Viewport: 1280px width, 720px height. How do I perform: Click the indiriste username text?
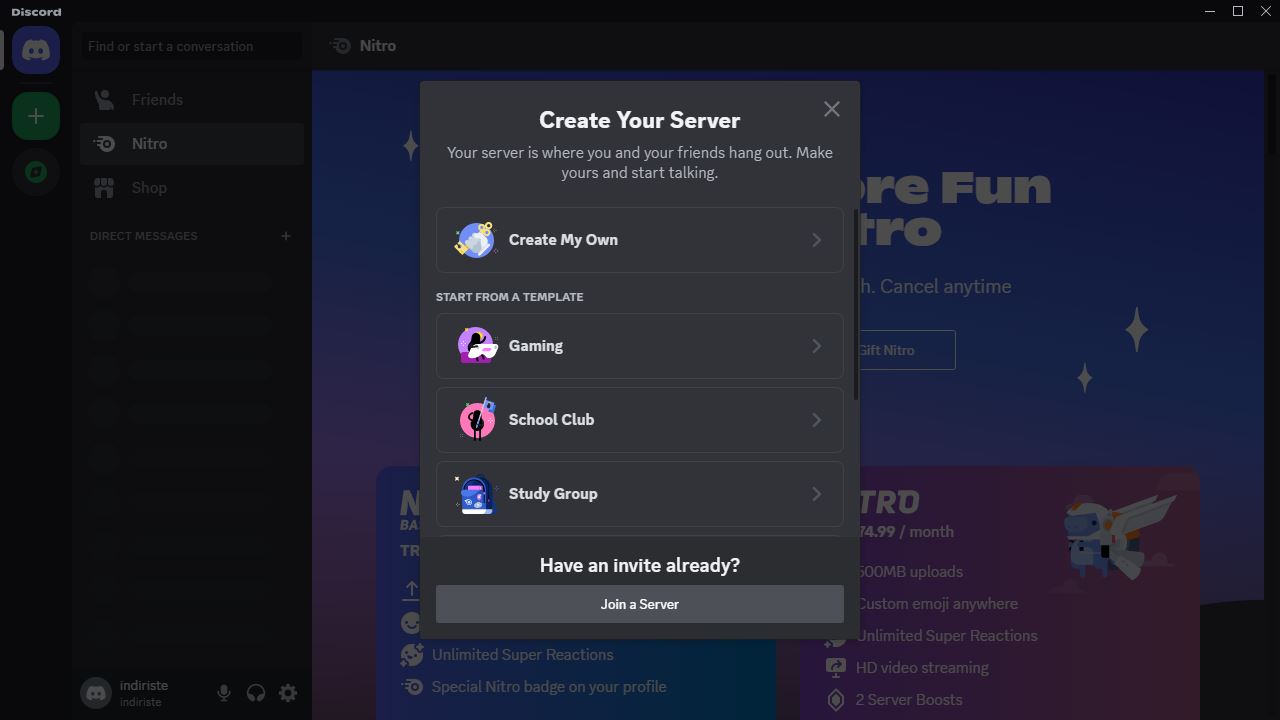click(144, 686)
